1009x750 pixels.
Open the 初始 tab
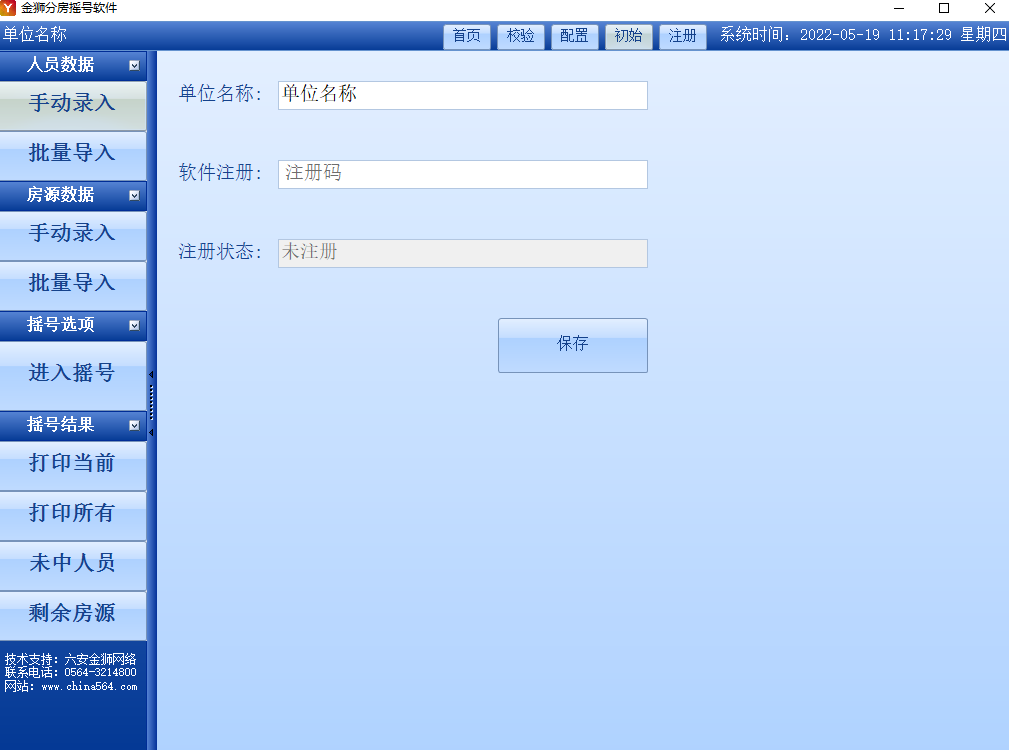(628, 36)
